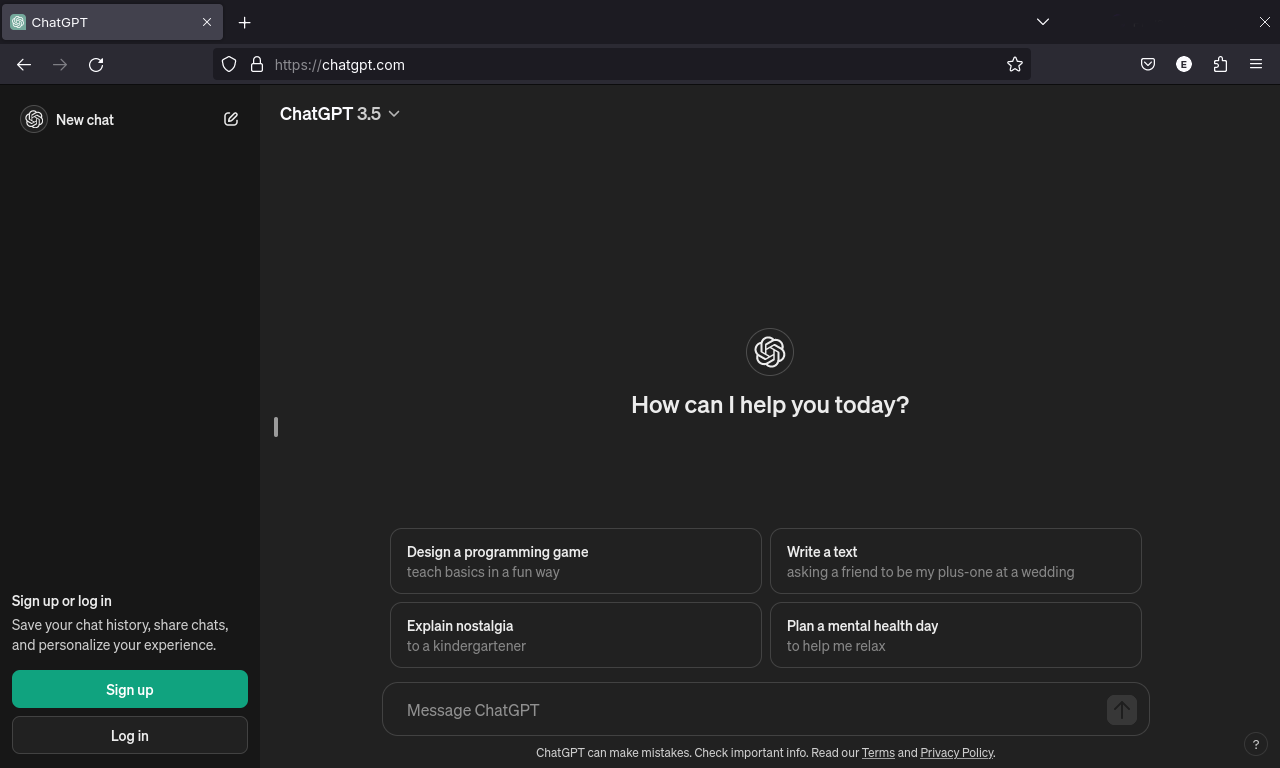Viewport: 1280px width, 768px height.
Task: Click the ChatGPT logo in the sidebar
Action: tap(33, 119)
